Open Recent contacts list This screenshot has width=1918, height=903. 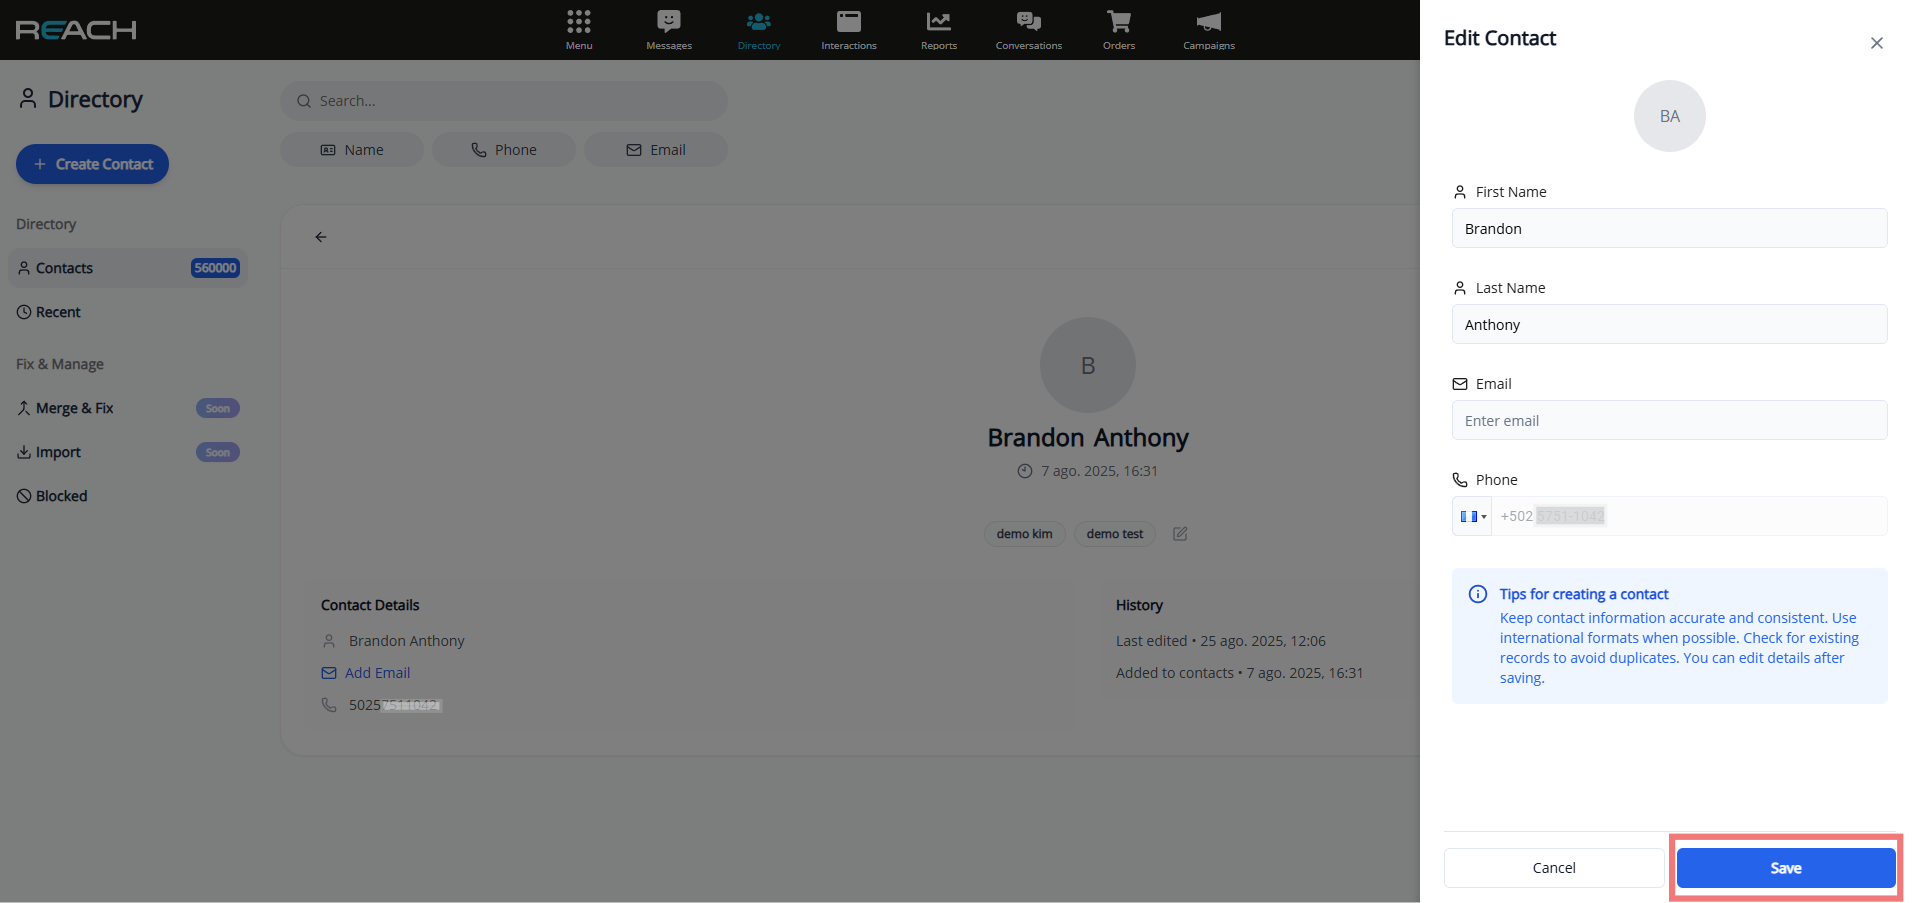(128, 312)
